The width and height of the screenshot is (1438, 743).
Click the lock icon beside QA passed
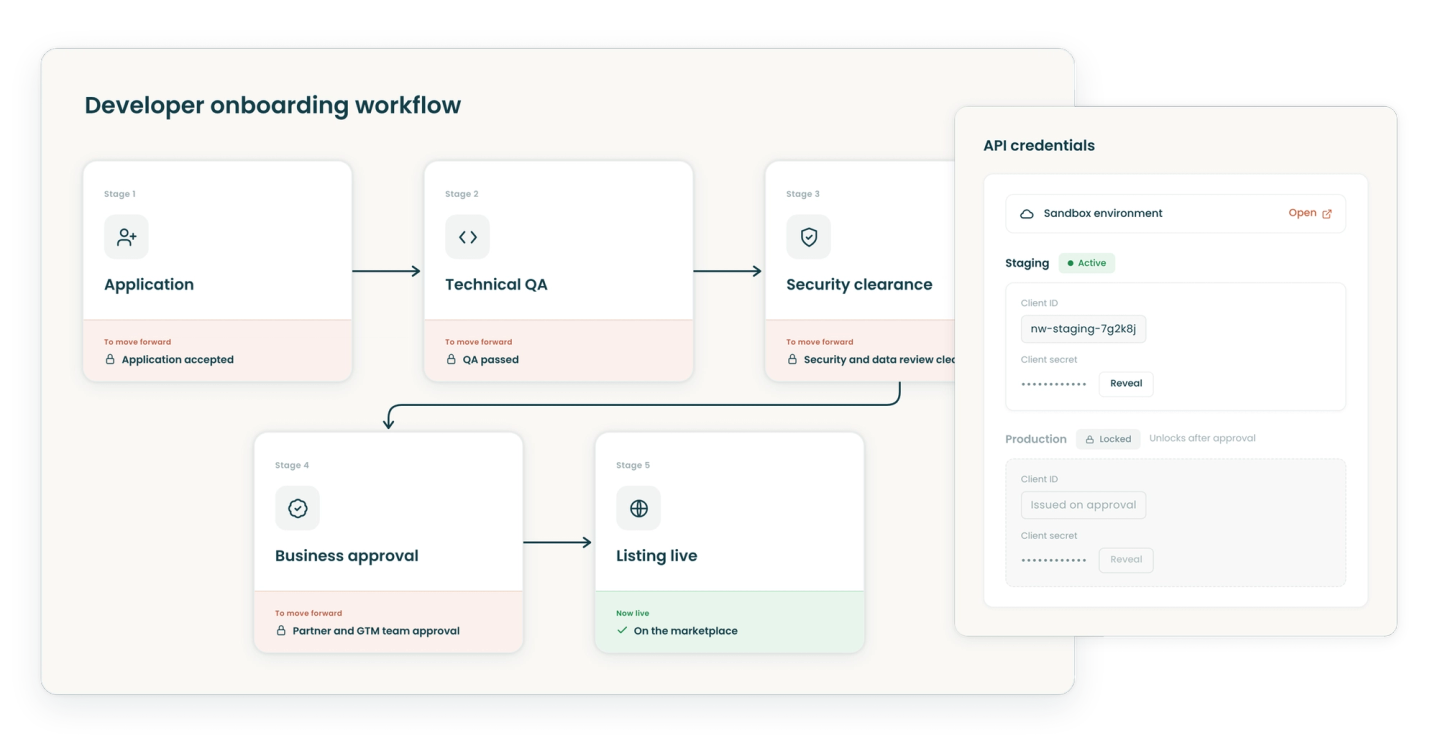(x=451, y=359)
